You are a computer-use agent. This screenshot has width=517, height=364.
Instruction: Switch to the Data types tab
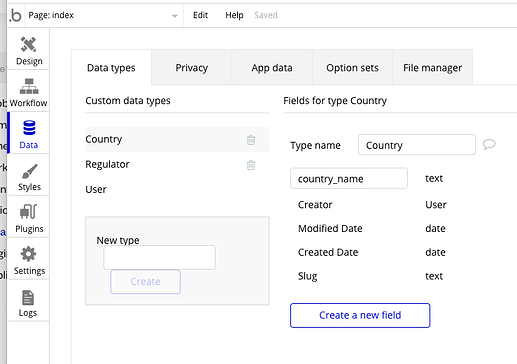coord(111,68)
